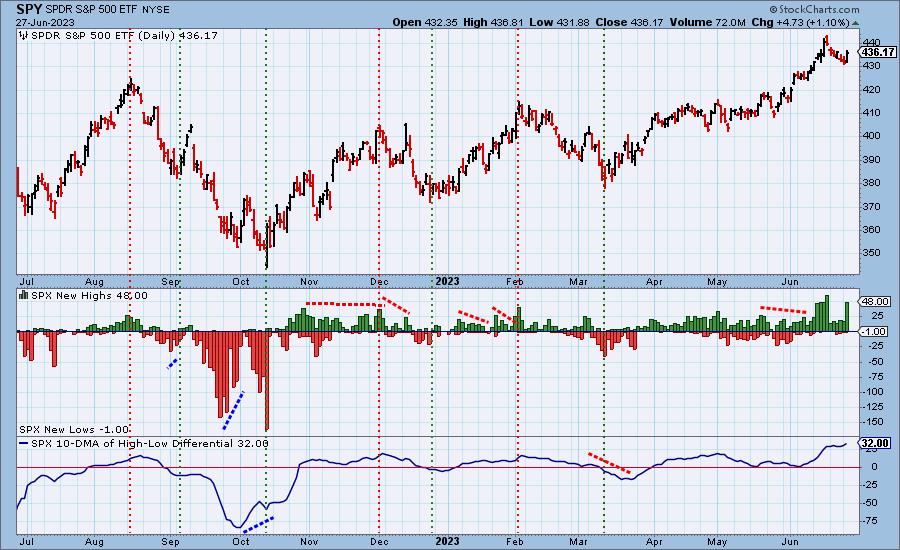Click the '2023' label on the bottom date axis
Screen dimensions: 900x550
point(447,541)
